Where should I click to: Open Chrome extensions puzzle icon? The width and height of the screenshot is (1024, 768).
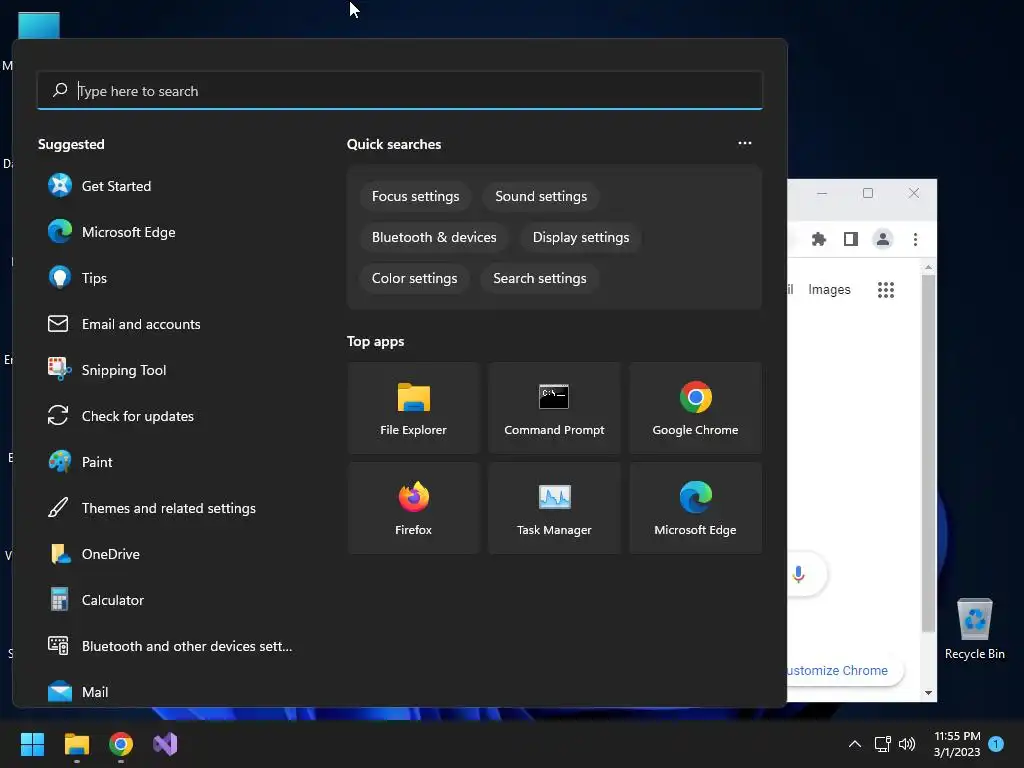(818, 239)
